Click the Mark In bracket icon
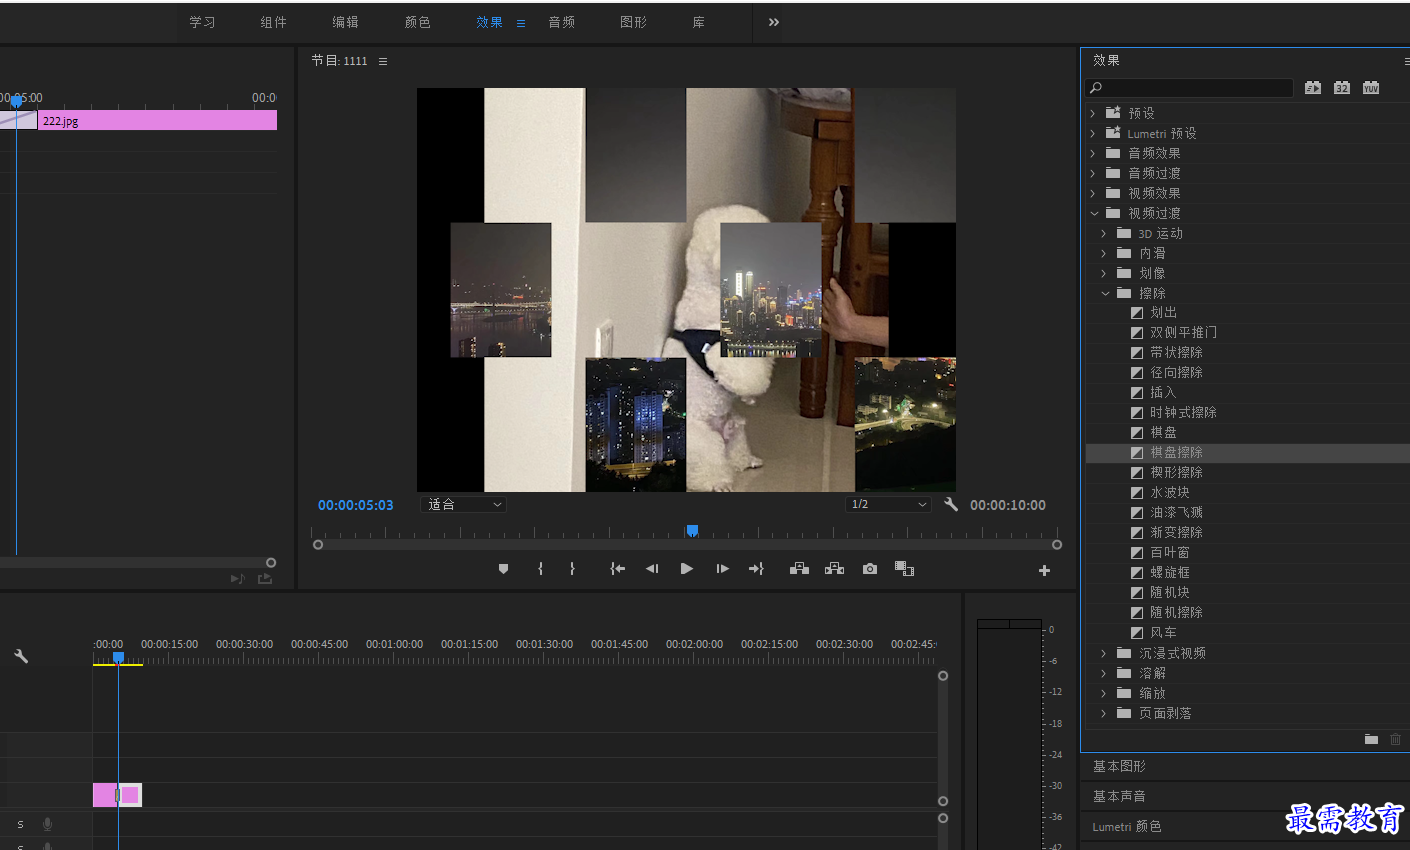 point(540,569)
